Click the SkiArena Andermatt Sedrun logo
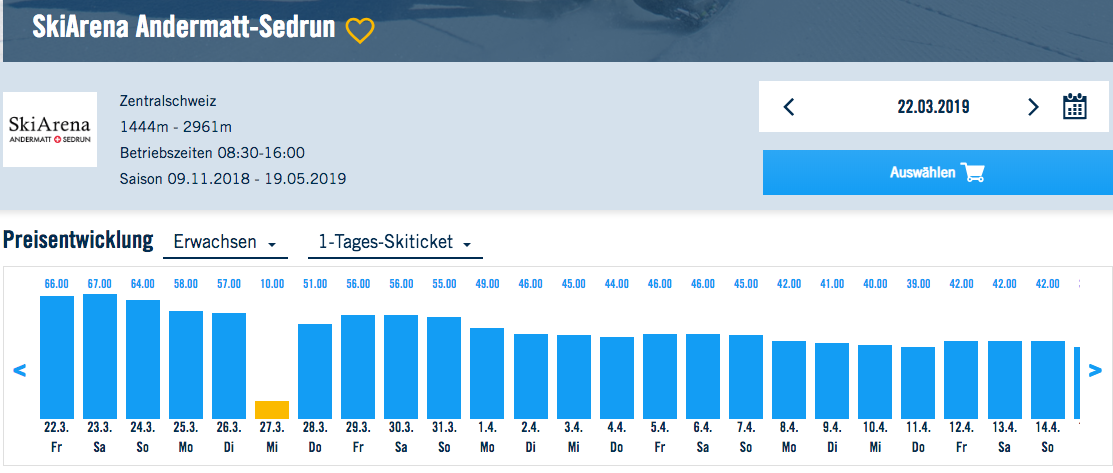Viewport: 1113px width, 473px height. coord(50,130)
